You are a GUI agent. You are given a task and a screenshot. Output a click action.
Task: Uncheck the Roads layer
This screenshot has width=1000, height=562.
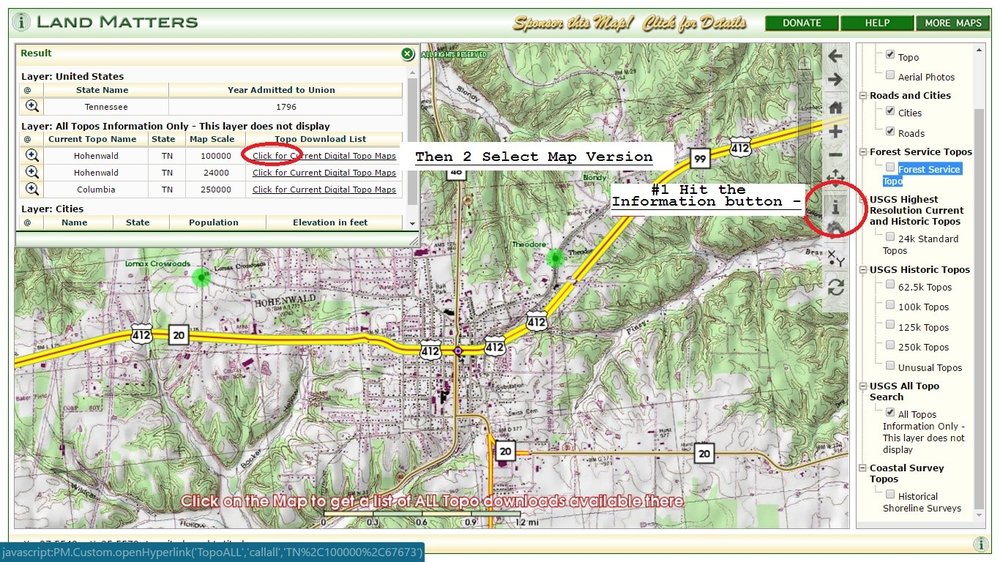[x=890, y=131]
